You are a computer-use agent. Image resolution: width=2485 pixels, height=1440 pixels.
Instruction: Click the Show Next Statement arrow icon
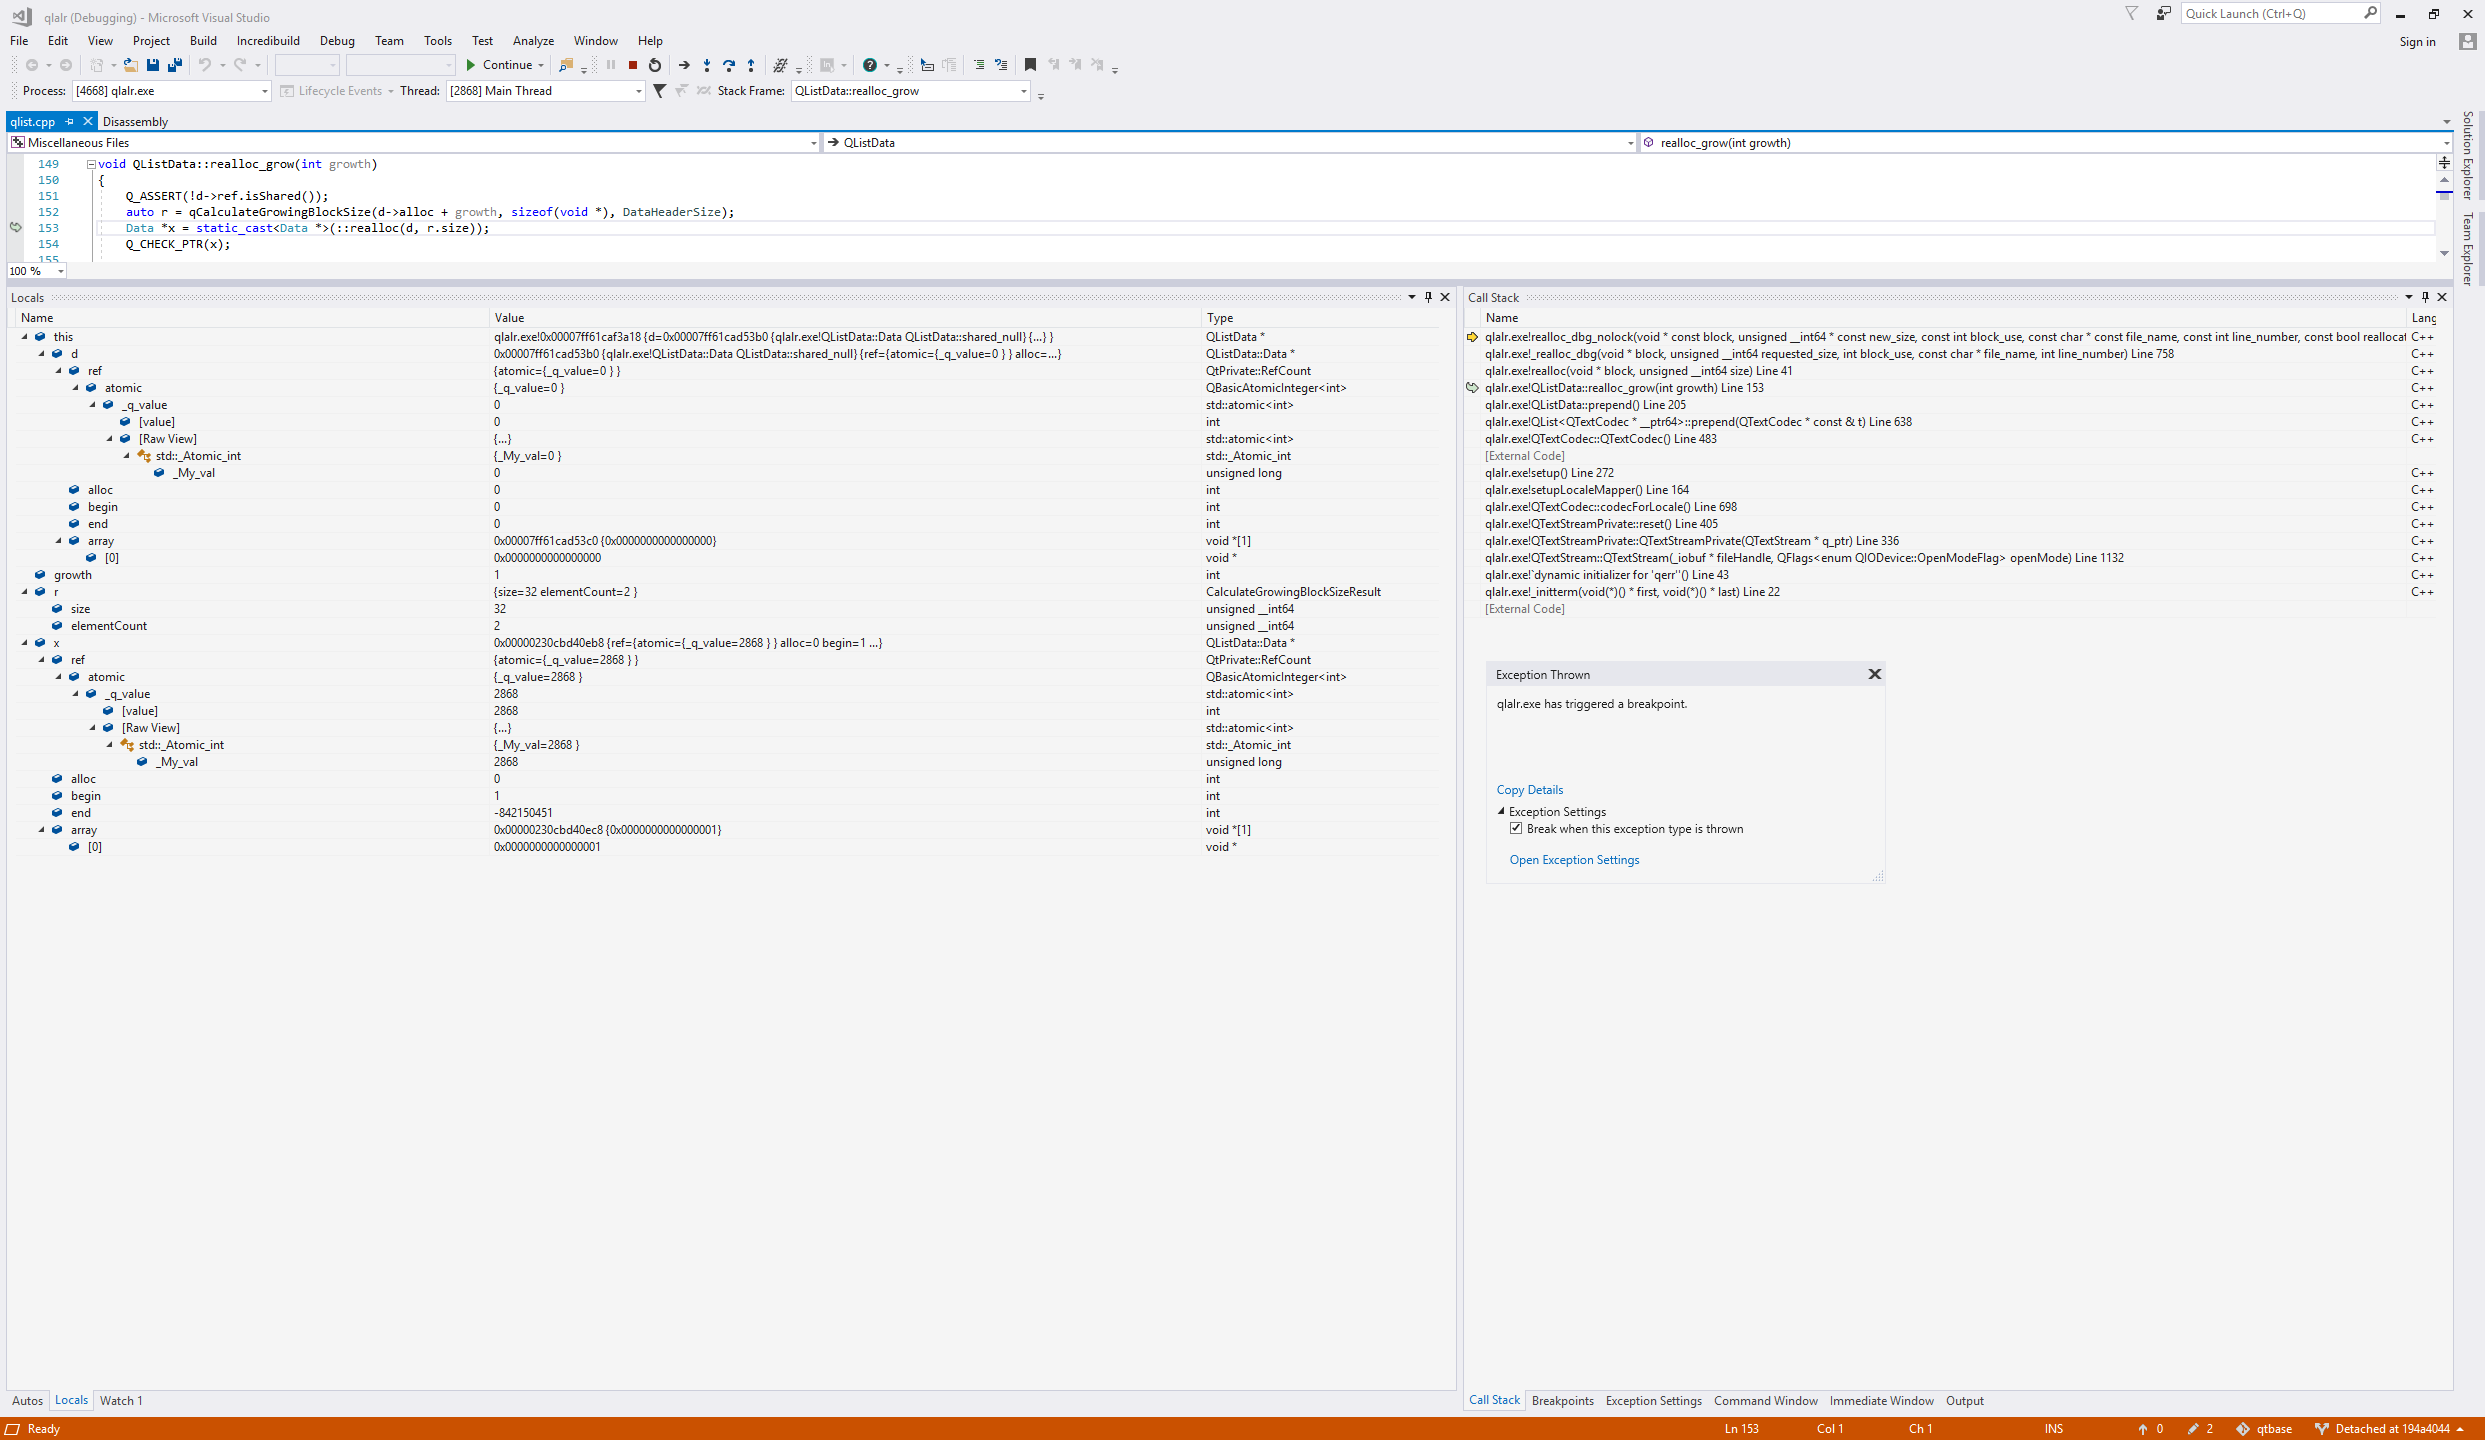(x=684, y=65)
